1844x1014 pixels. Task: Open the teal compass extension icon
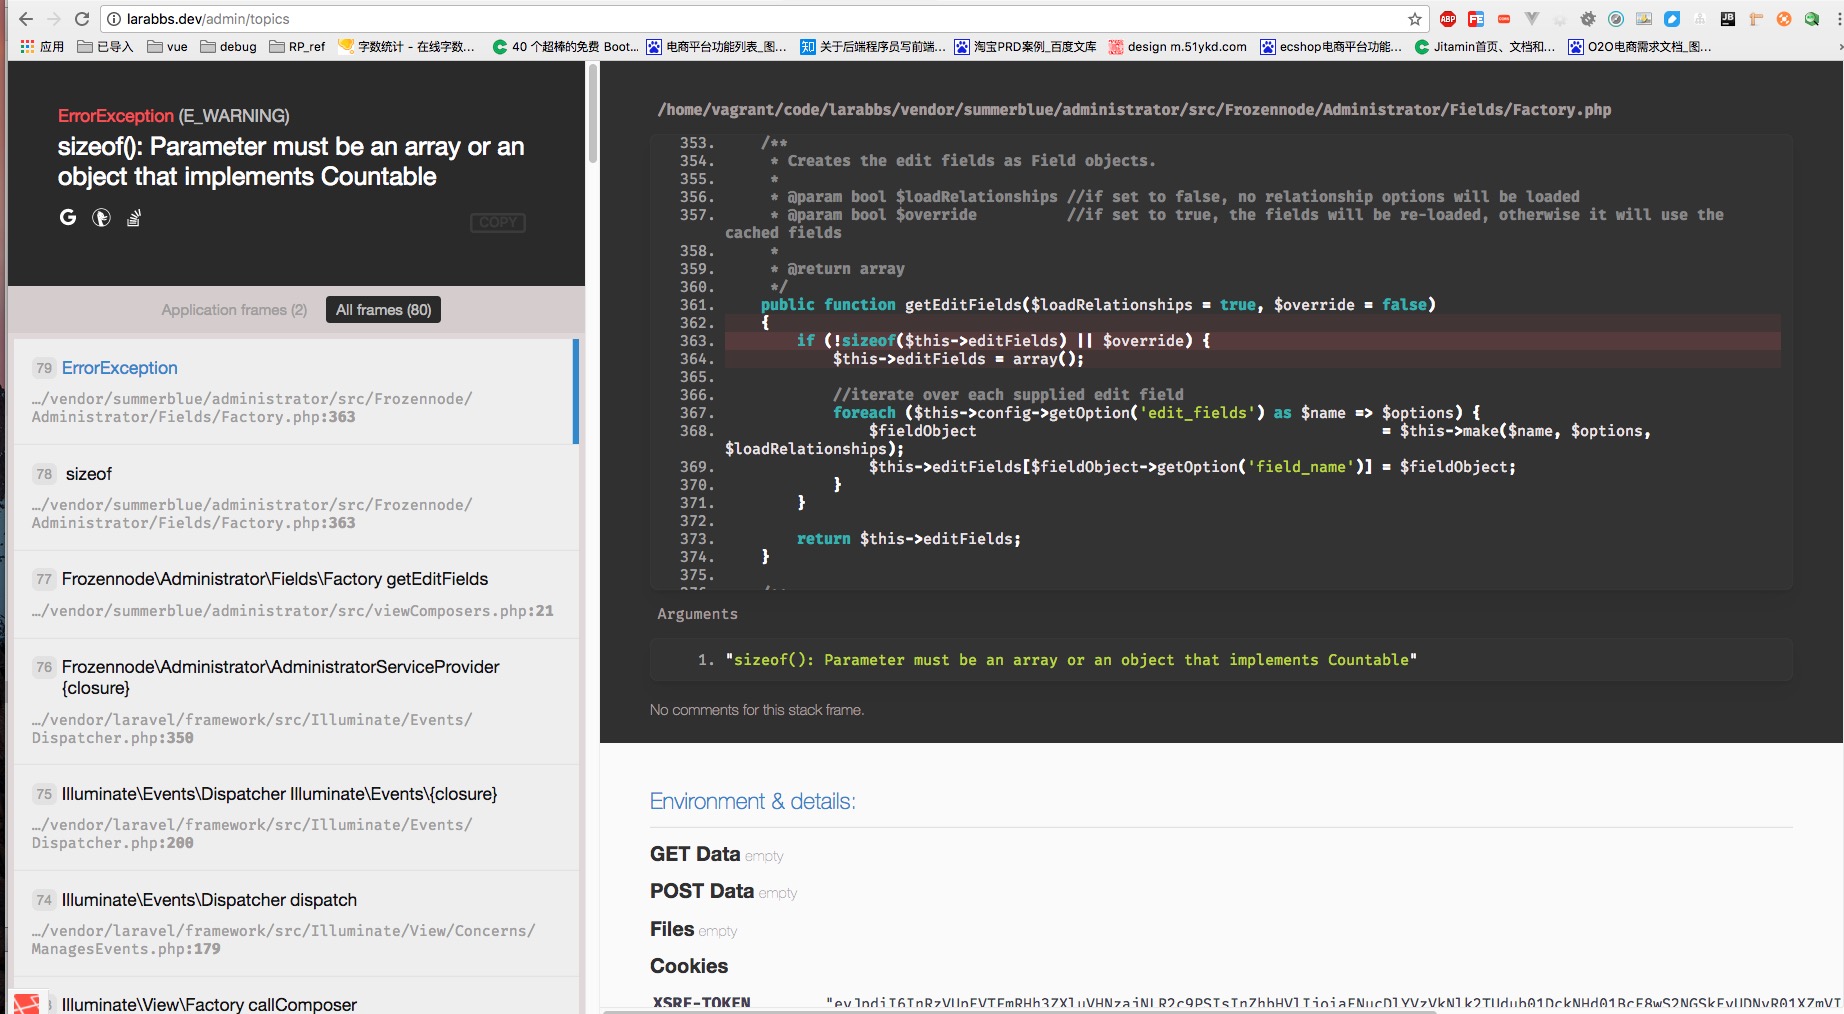[1616, 19]
